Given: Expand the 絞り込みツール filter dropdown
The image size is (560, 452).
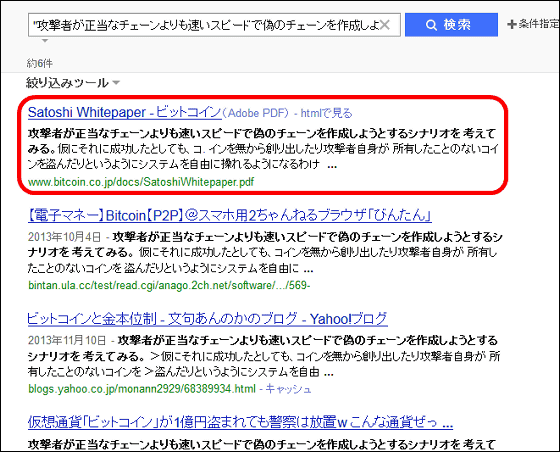Looking at the screenshot, I should [73, 83].
